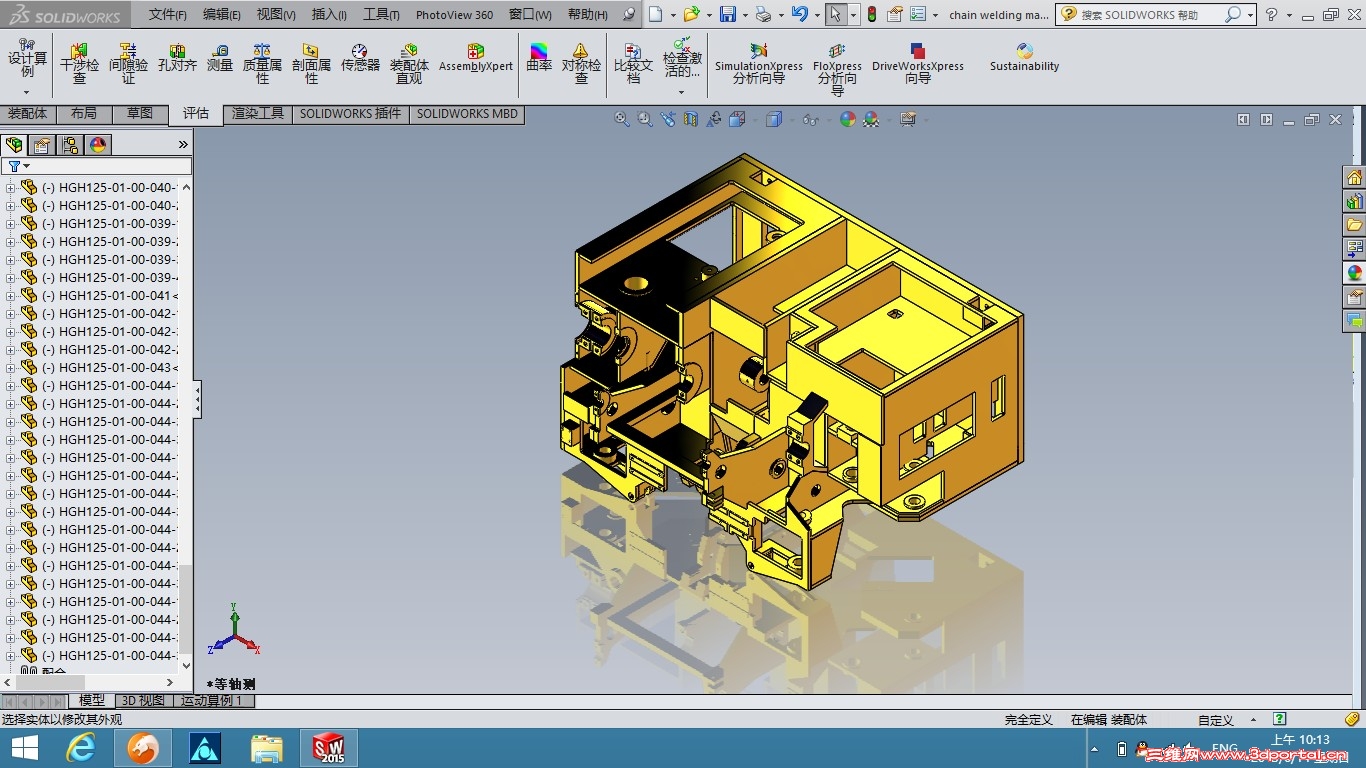Click the Zoom to Fit view icon
This screenshot has height=768, width=1366.
click(621, 120)
